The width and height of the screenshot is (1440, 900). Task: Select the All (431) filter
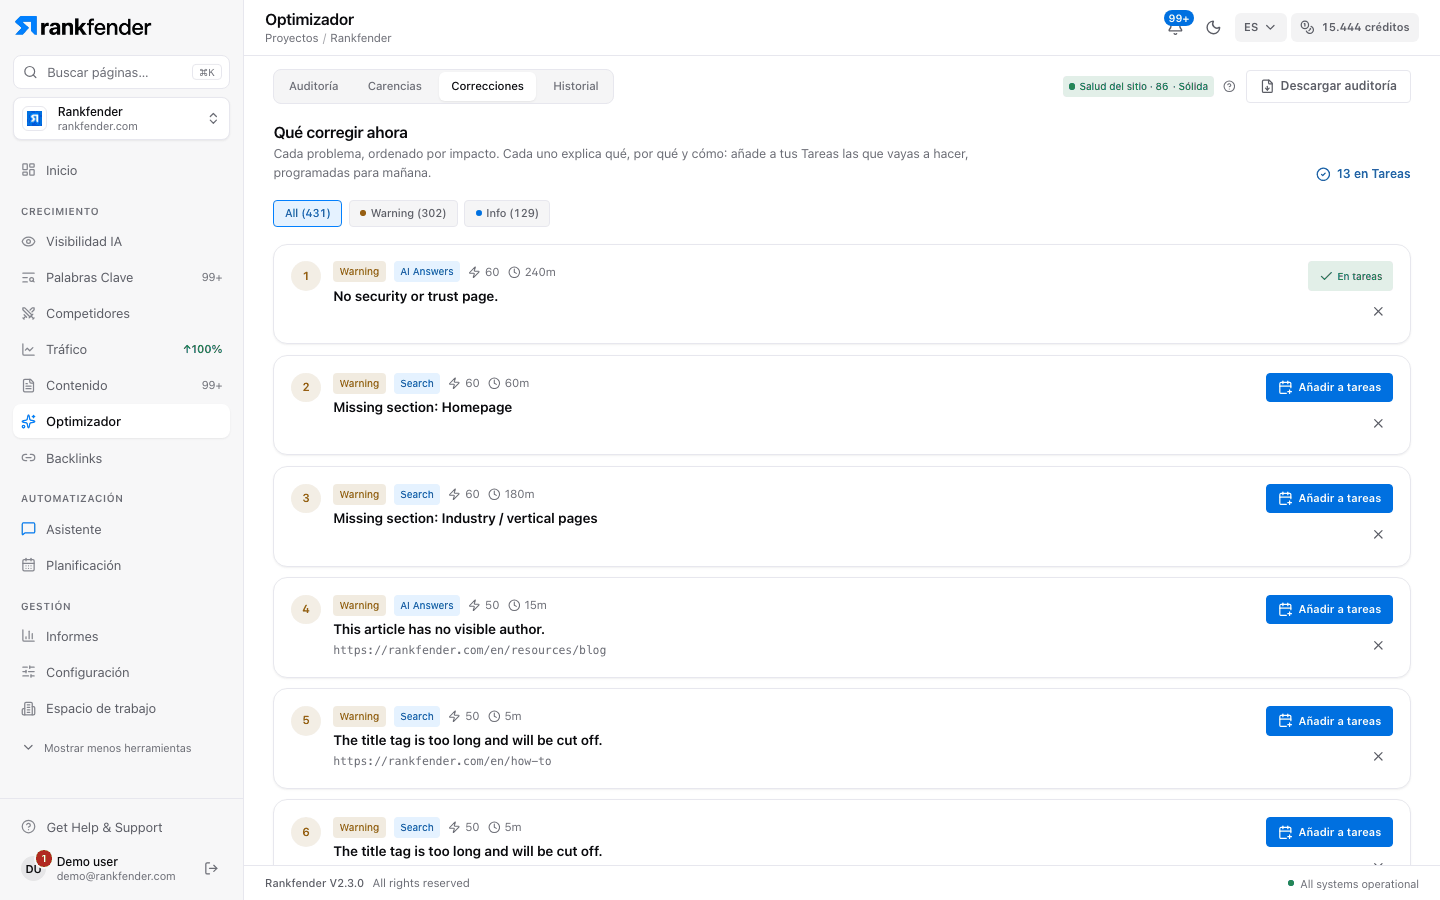click(x=307, y=213)
